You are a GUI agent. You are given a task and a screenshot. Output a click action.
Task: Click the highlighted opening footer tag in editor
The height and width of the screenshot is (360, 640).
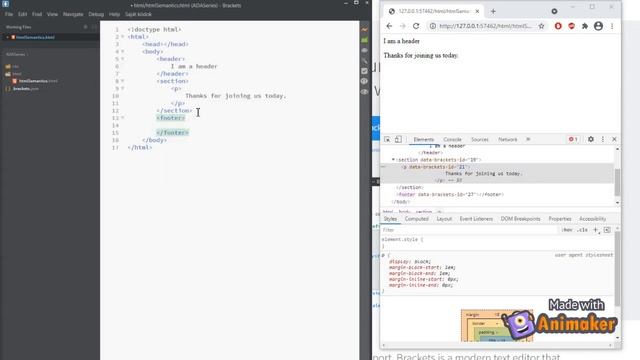[171, 118]
